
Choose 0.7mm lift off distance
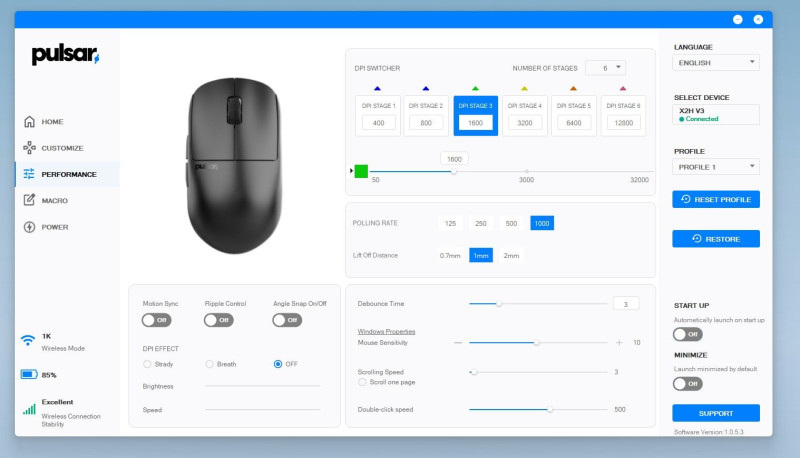coord(450,256)
